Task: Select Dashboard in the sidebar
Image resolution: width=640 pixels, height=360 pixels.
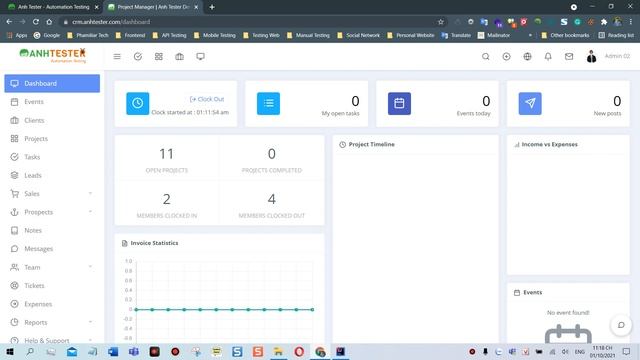Action: point(52,83)
